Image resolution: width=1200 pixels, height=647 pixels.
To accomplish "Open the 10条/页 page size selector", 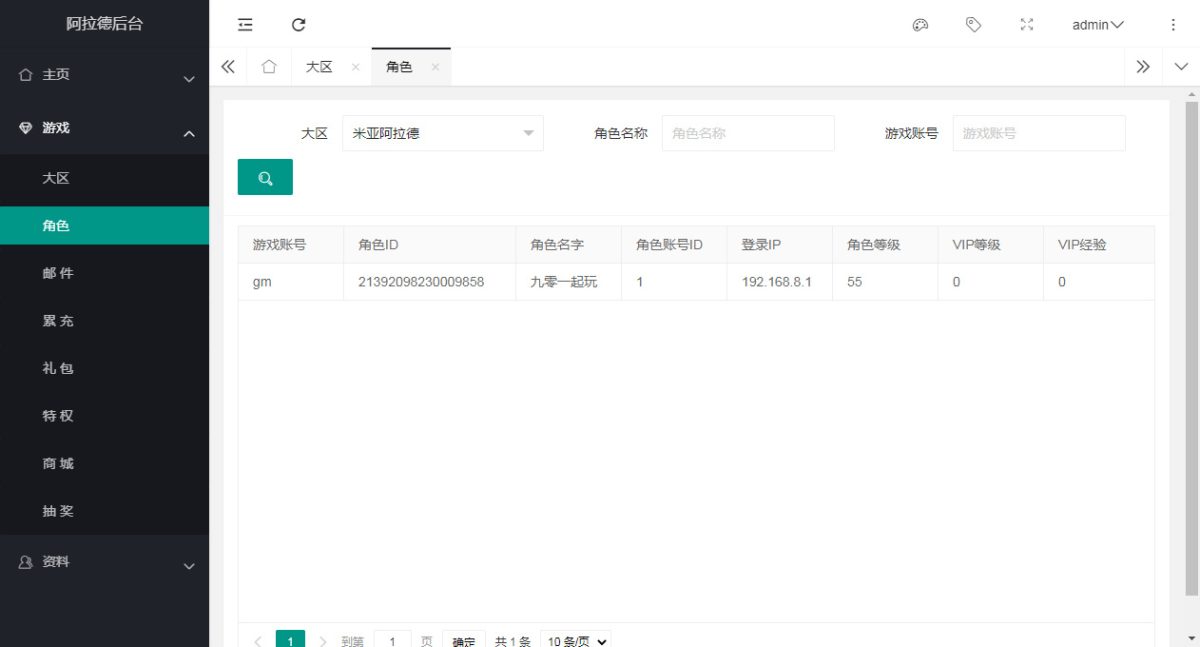I will (x=576, y=641).
